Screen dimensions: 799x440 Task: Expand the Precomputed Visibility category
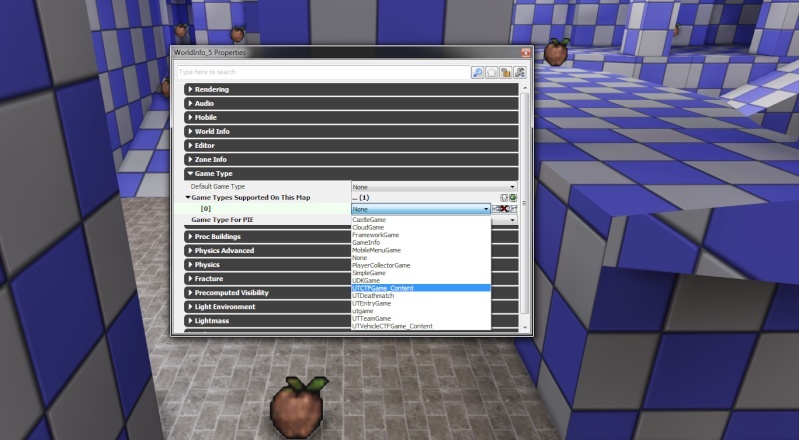click(x=268, y=293)
